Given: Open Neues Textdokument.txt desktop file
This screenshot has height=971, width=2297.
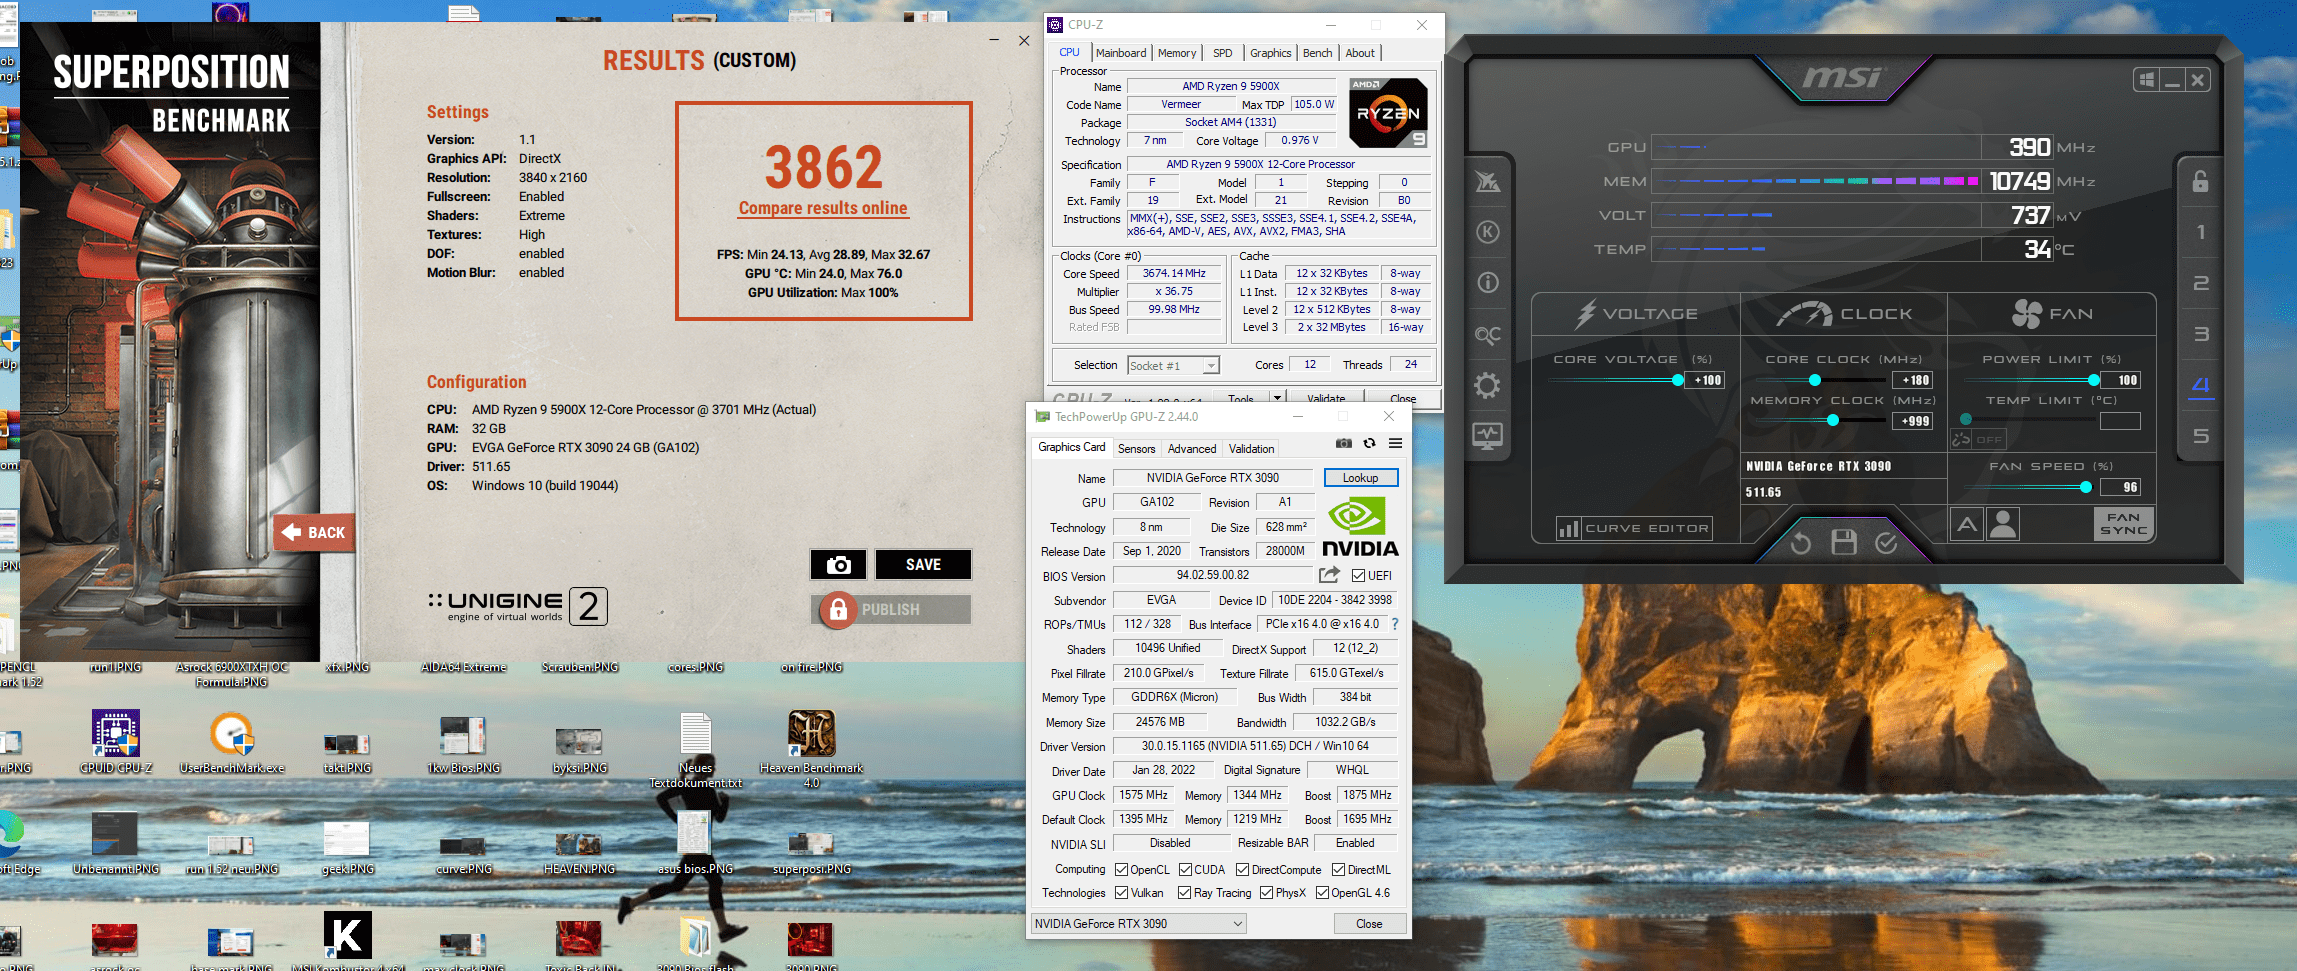Looking at the screenshot, I should (x=696, y=750).
